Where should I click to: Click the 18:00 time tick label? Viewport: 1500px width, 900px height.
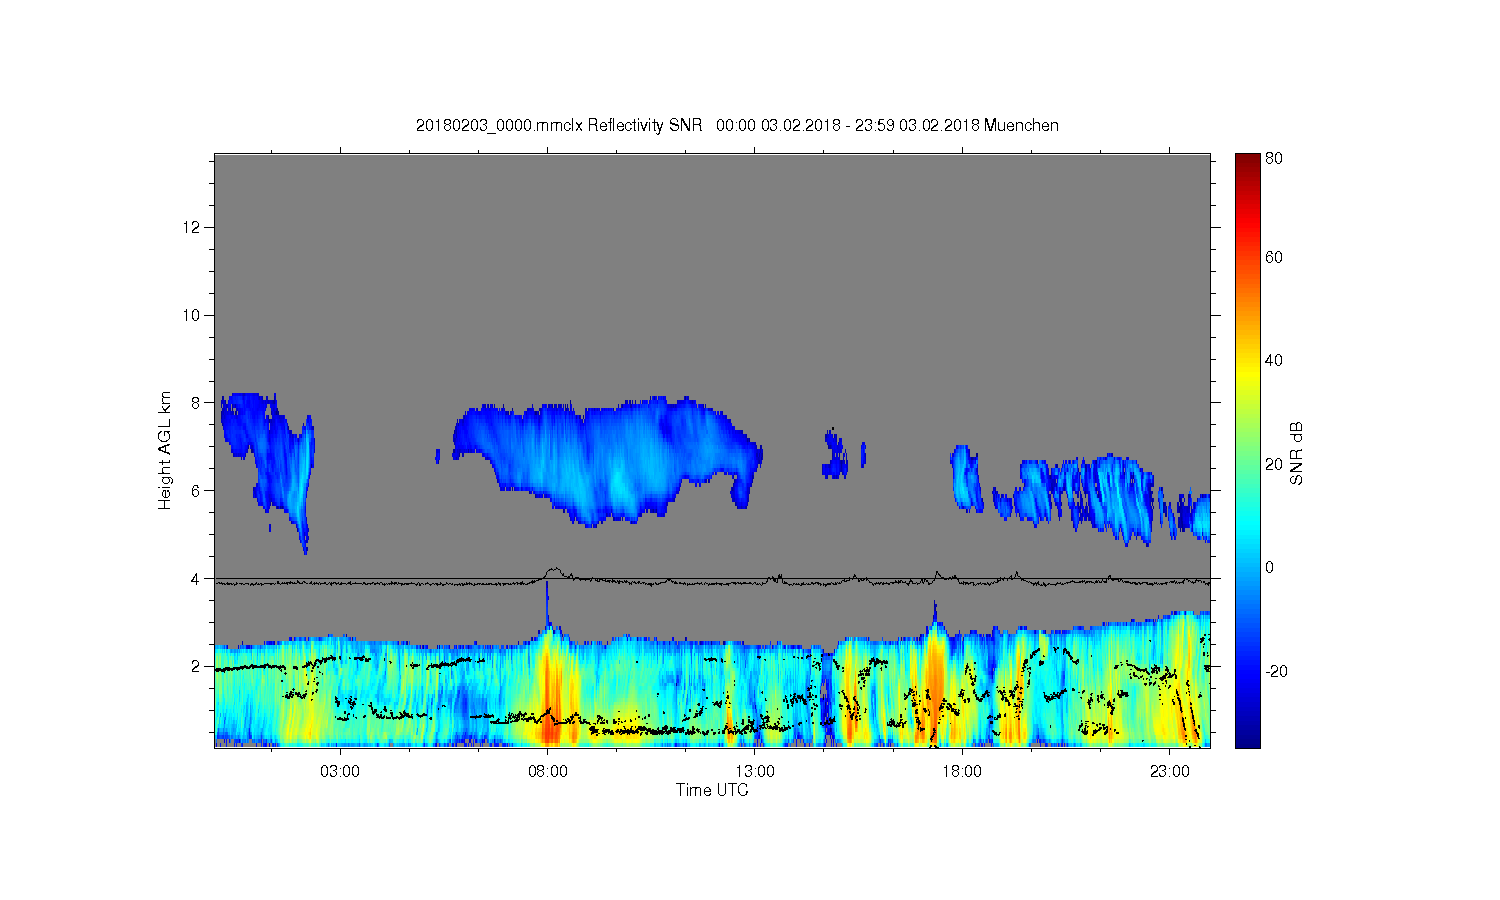coord(962,772)
